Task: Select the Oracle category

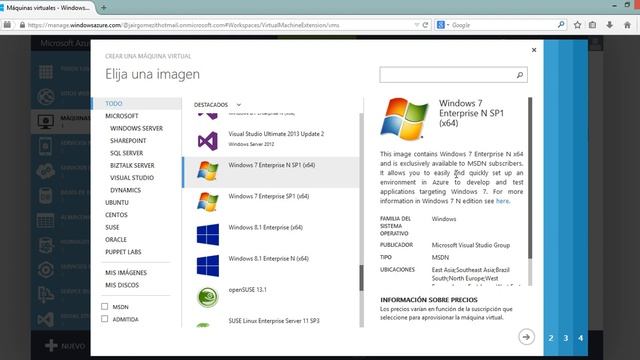Action: pos(116,240)
